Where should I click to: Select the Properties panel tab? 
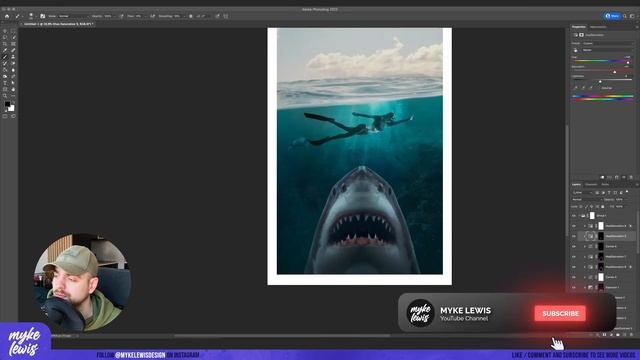(578, 27)
